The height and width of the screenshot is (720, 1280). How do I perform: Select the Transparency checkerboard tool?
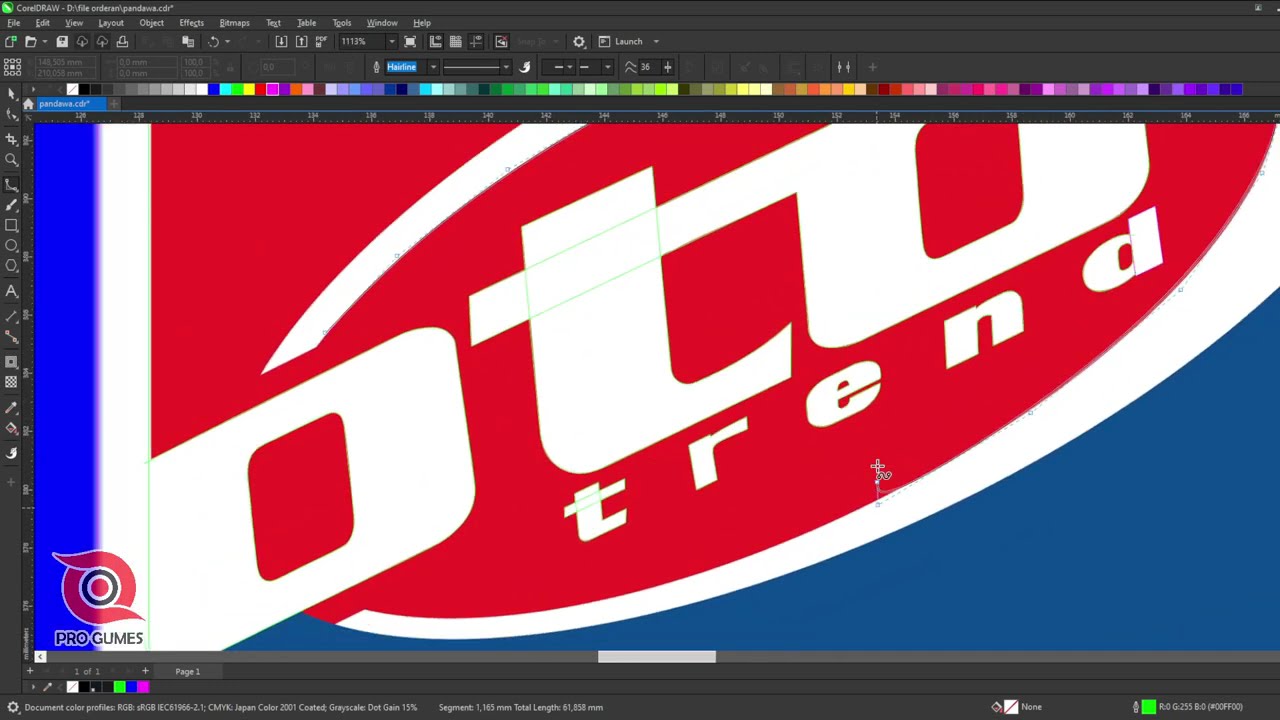click(x=11, y=382)
